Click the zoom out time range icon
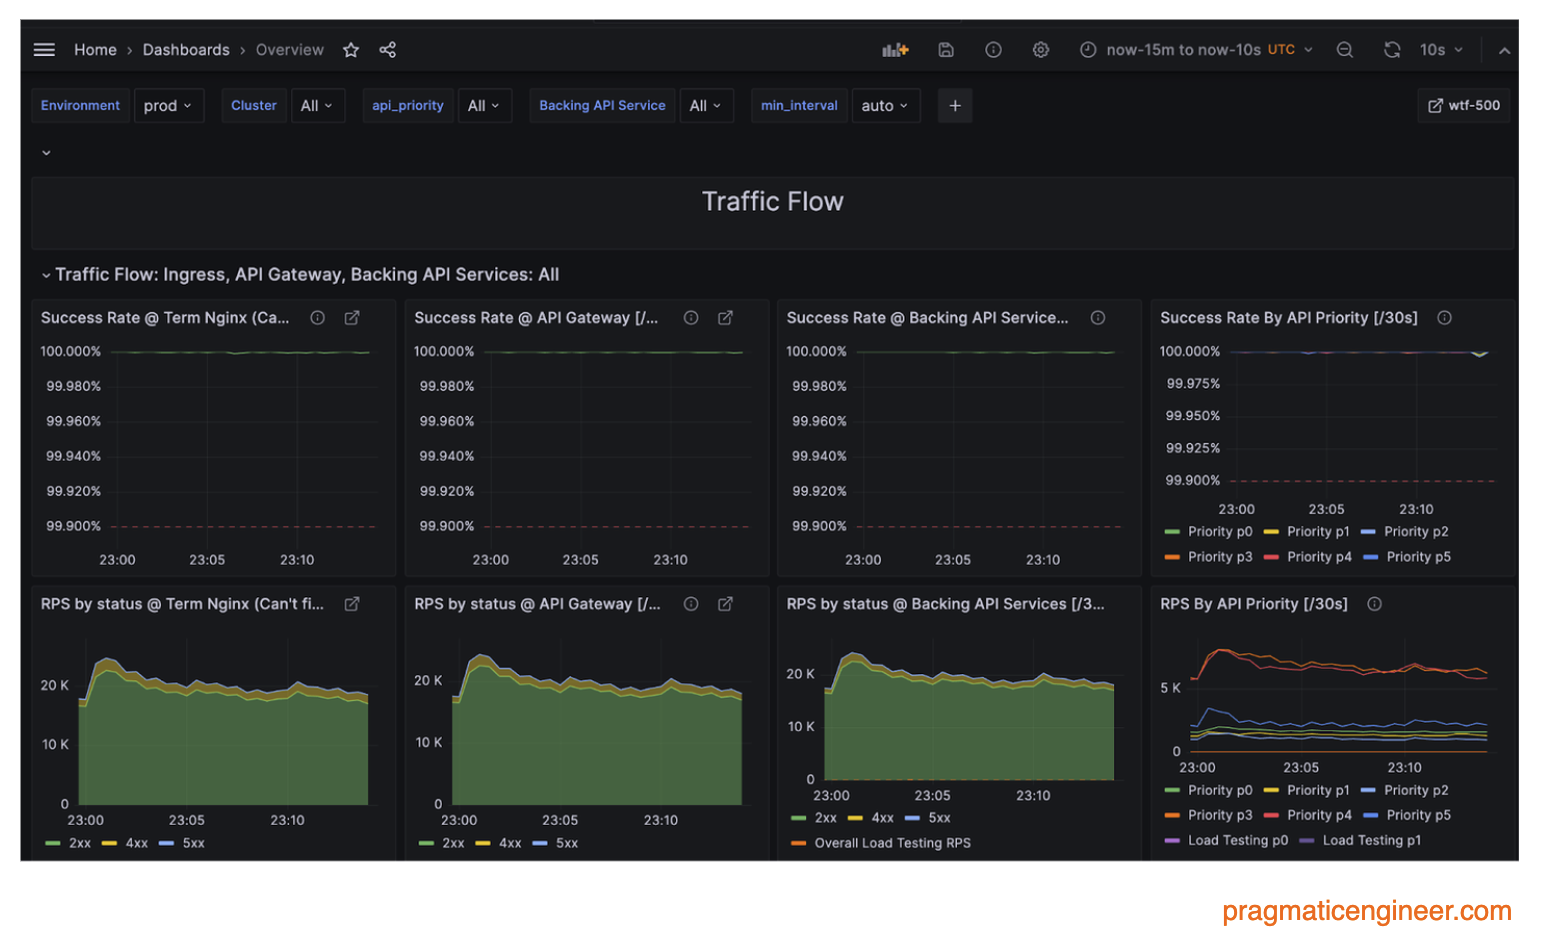1548x948 pixels. tap(1345, 50)
